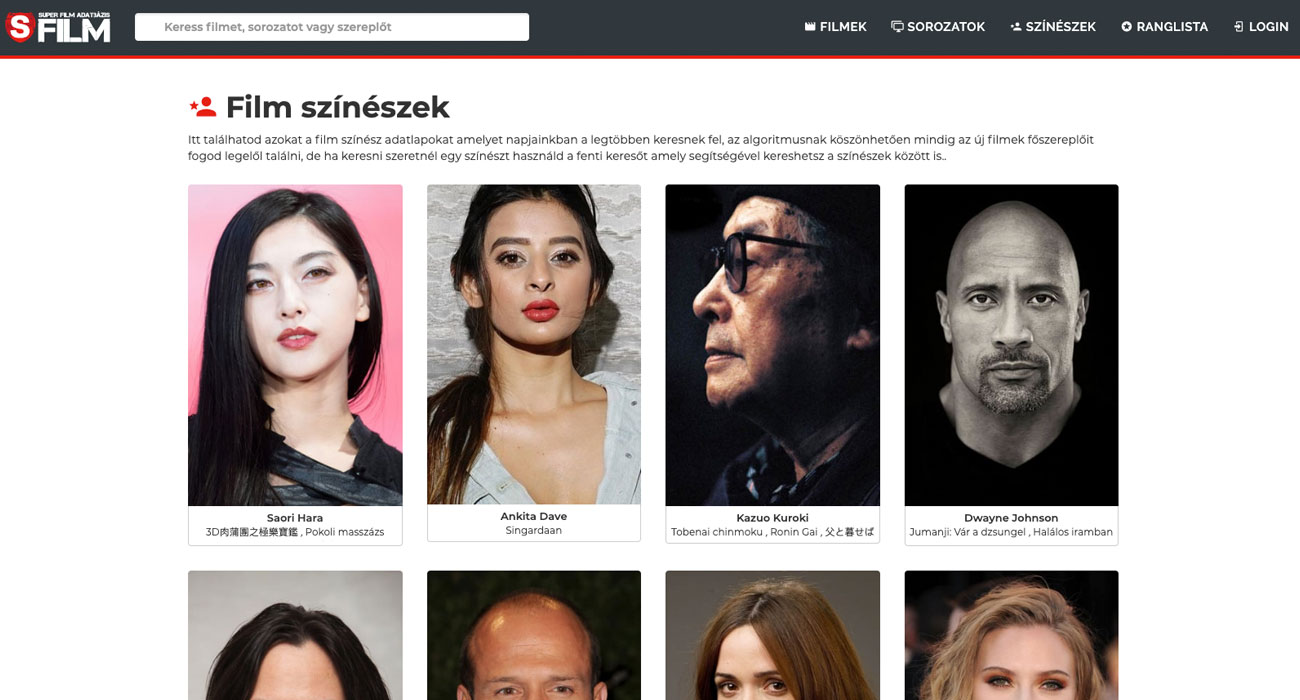Click the red person-star heading icon
This screenshot has height=700, width=1300.
(202, 106)
